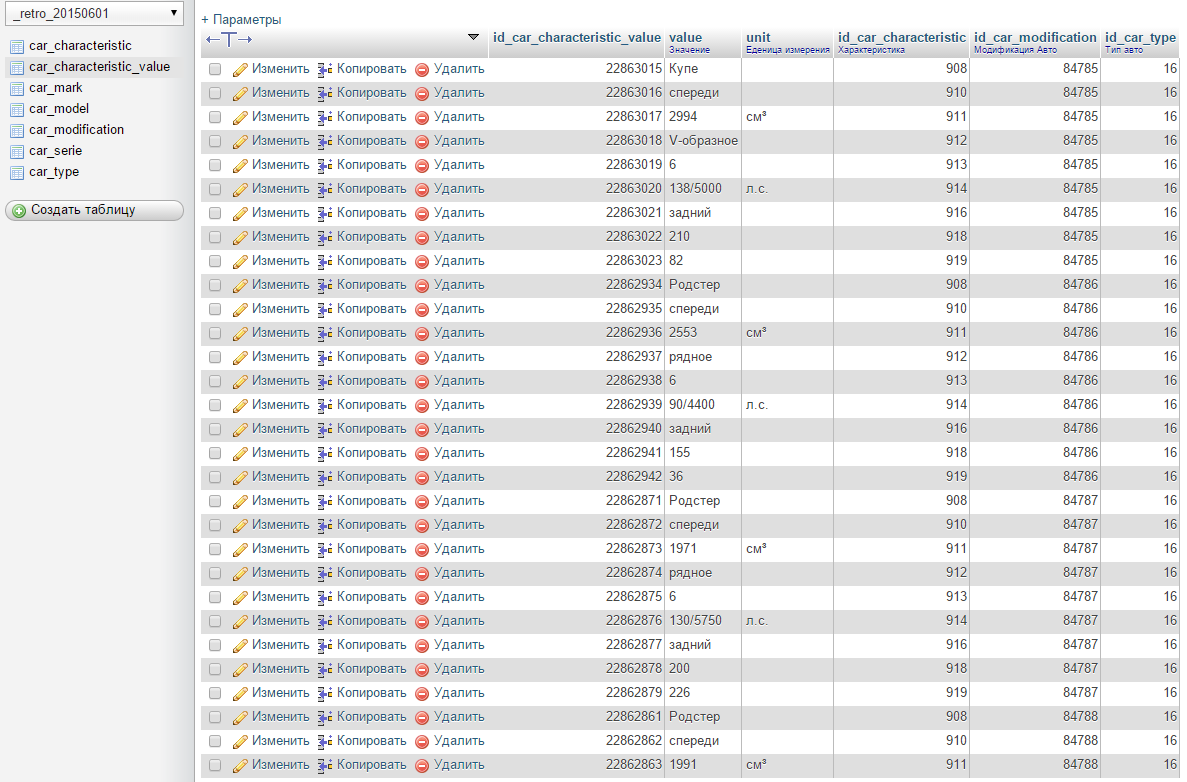This screenshot has height=782, width=1187.
Task: Click Удалить link in row 22862942
Action: coord(459,477)
